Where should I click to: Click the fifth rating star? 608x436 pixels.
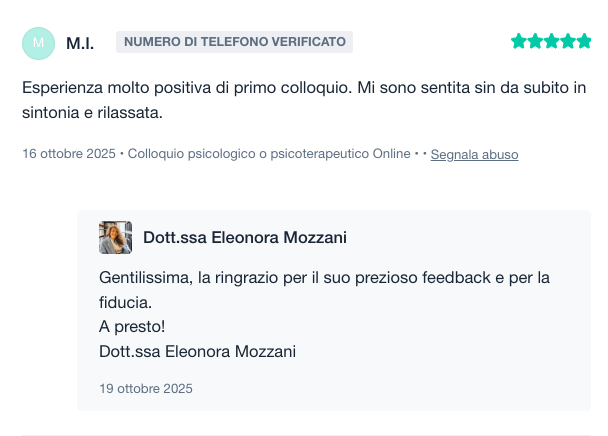pyautogui.click(x=583, y=41)
